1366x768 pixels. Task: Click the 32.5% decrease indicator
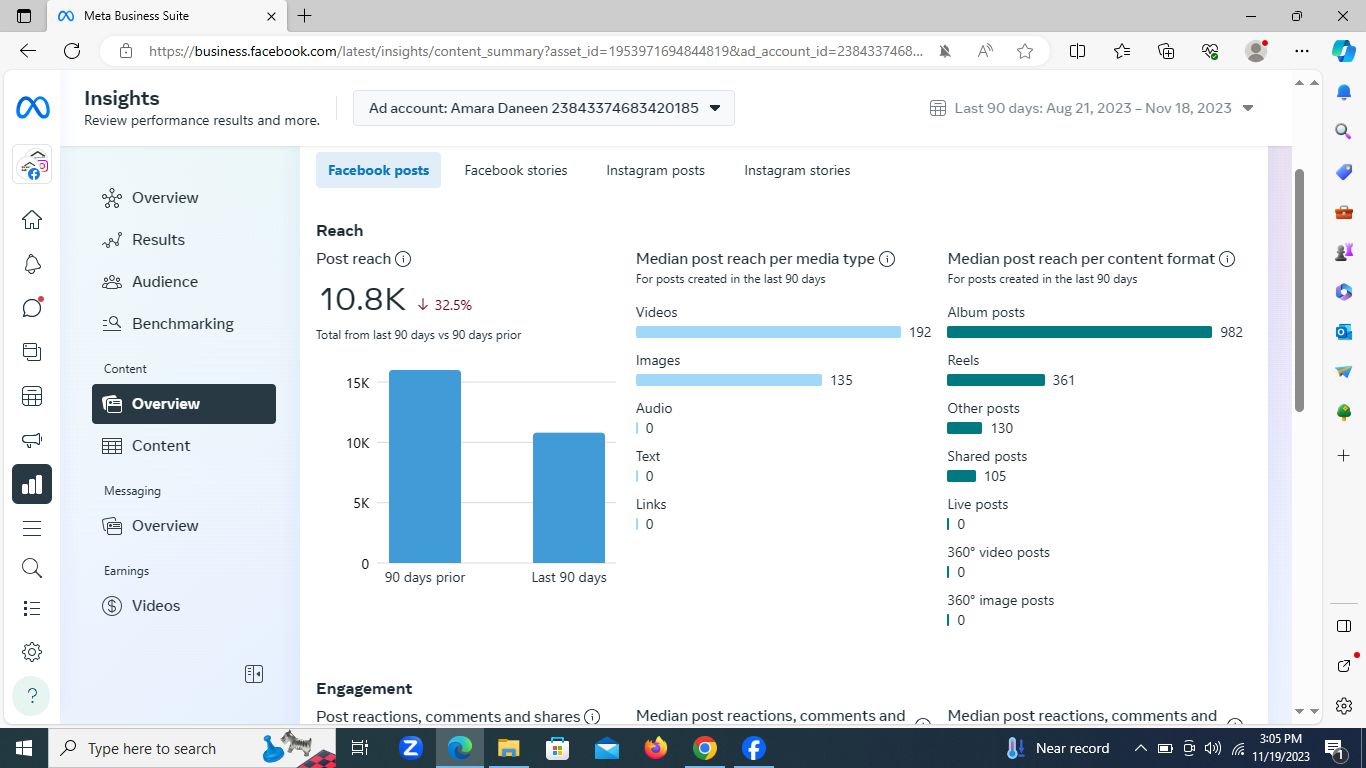pos(445,305)
